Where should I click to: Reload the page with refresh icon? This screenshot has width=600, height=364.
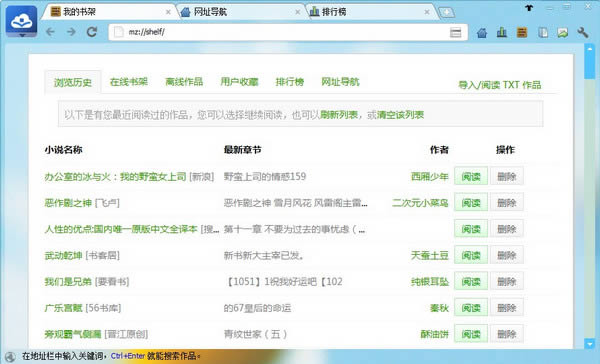(x=91, y=32)
